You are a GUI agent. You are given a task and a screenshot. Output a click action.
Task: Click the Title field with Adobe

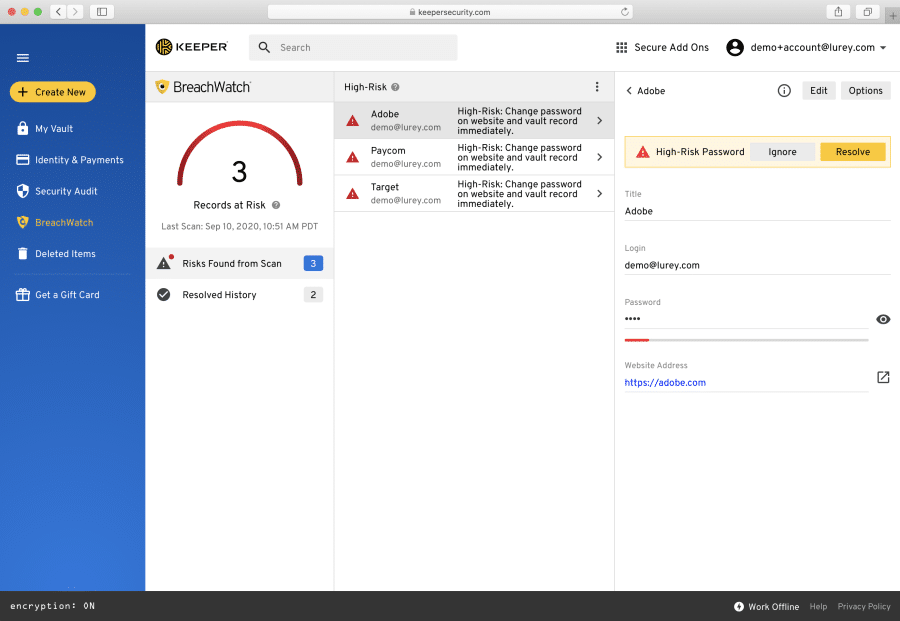coord(758,211)
